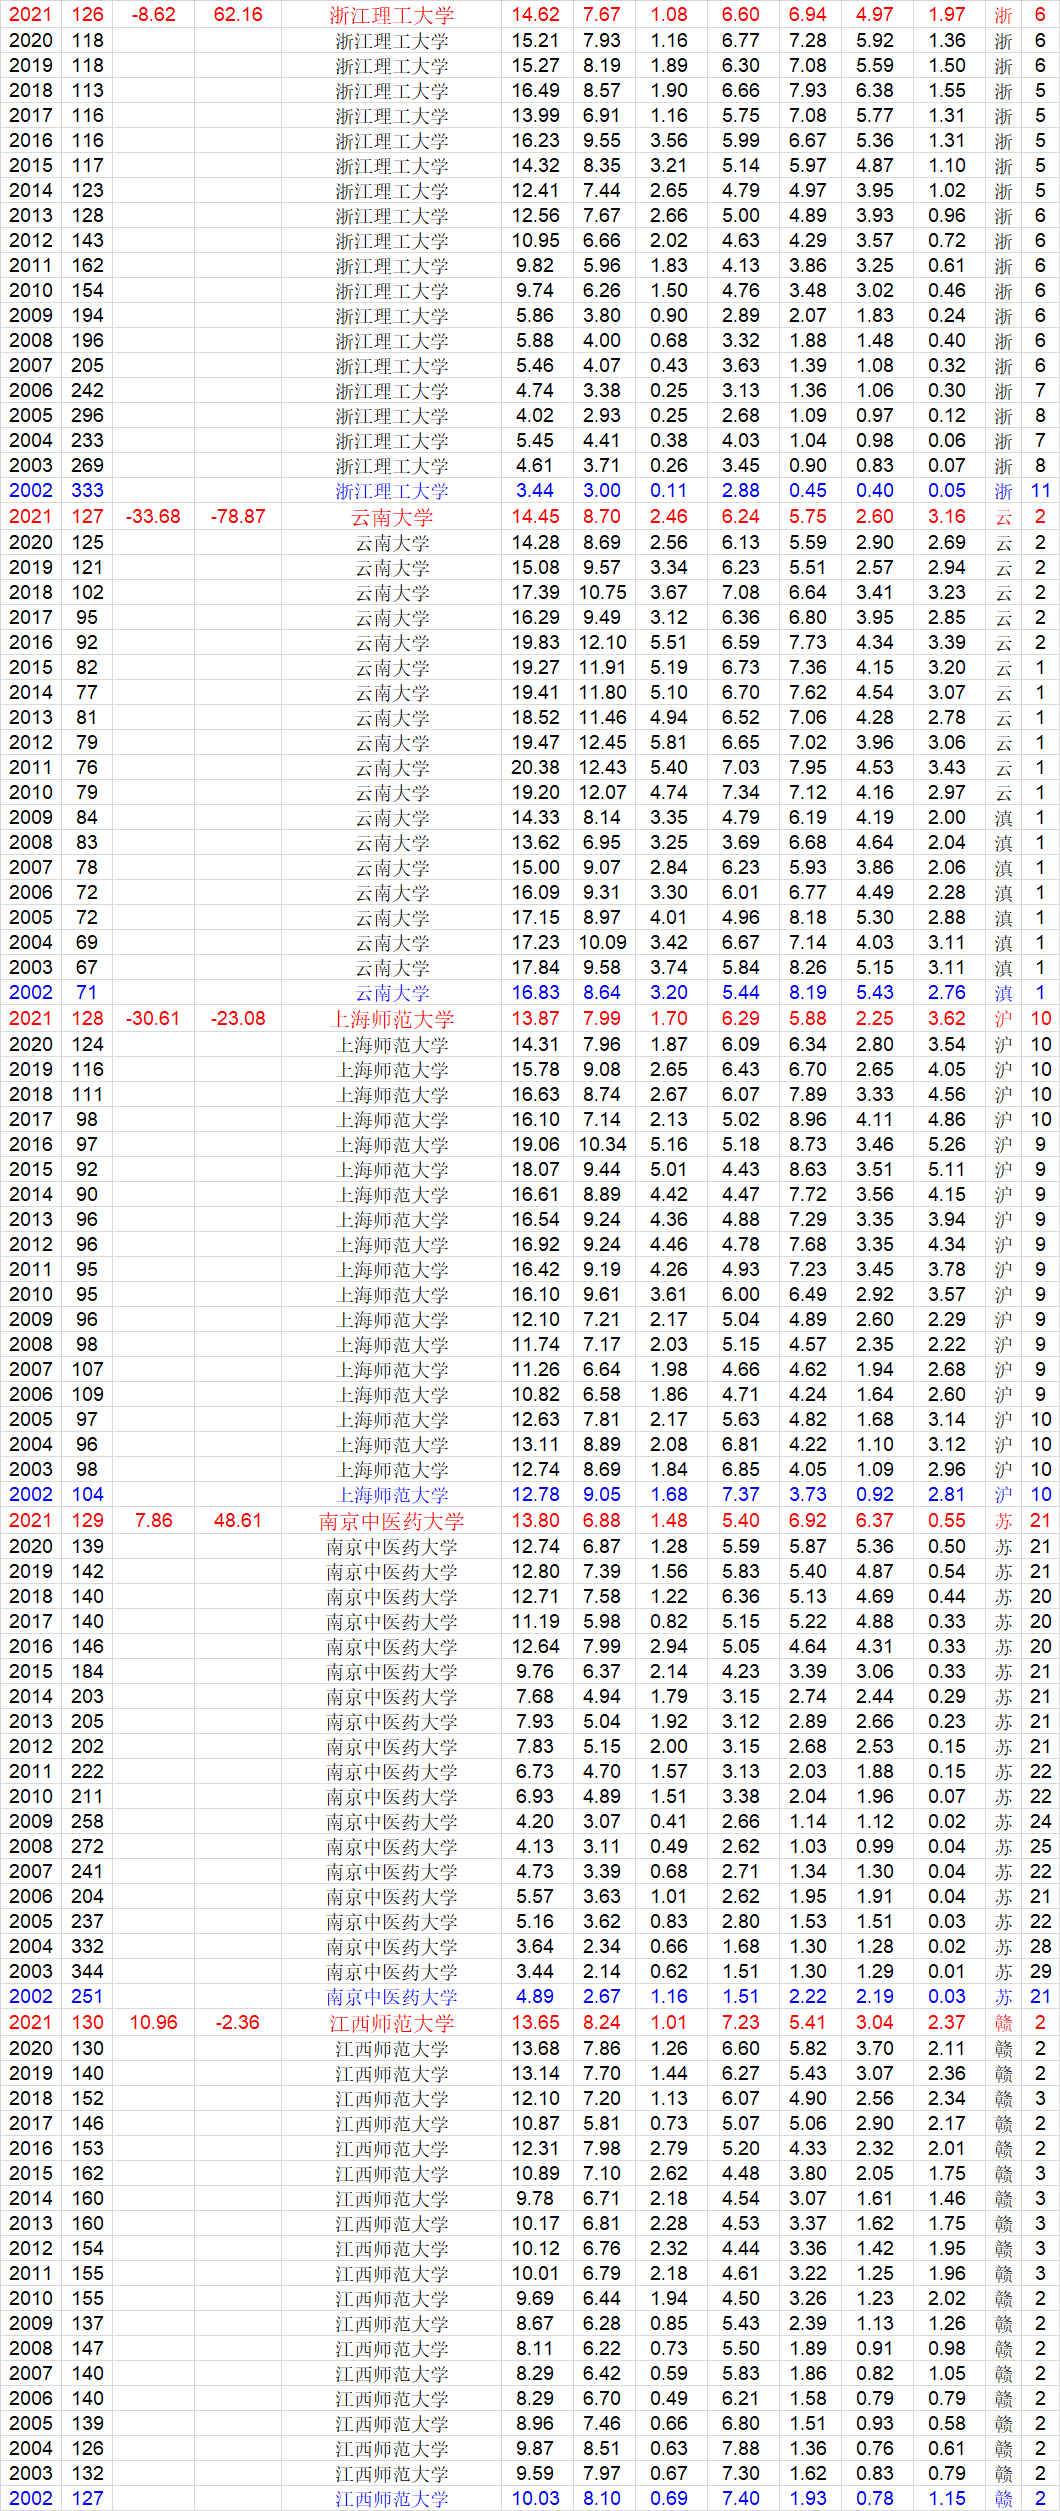The image size is (1060, 2511).
Task: Click the 10.75 value in 云南大学 2018 row
Action: pos(602,593)
